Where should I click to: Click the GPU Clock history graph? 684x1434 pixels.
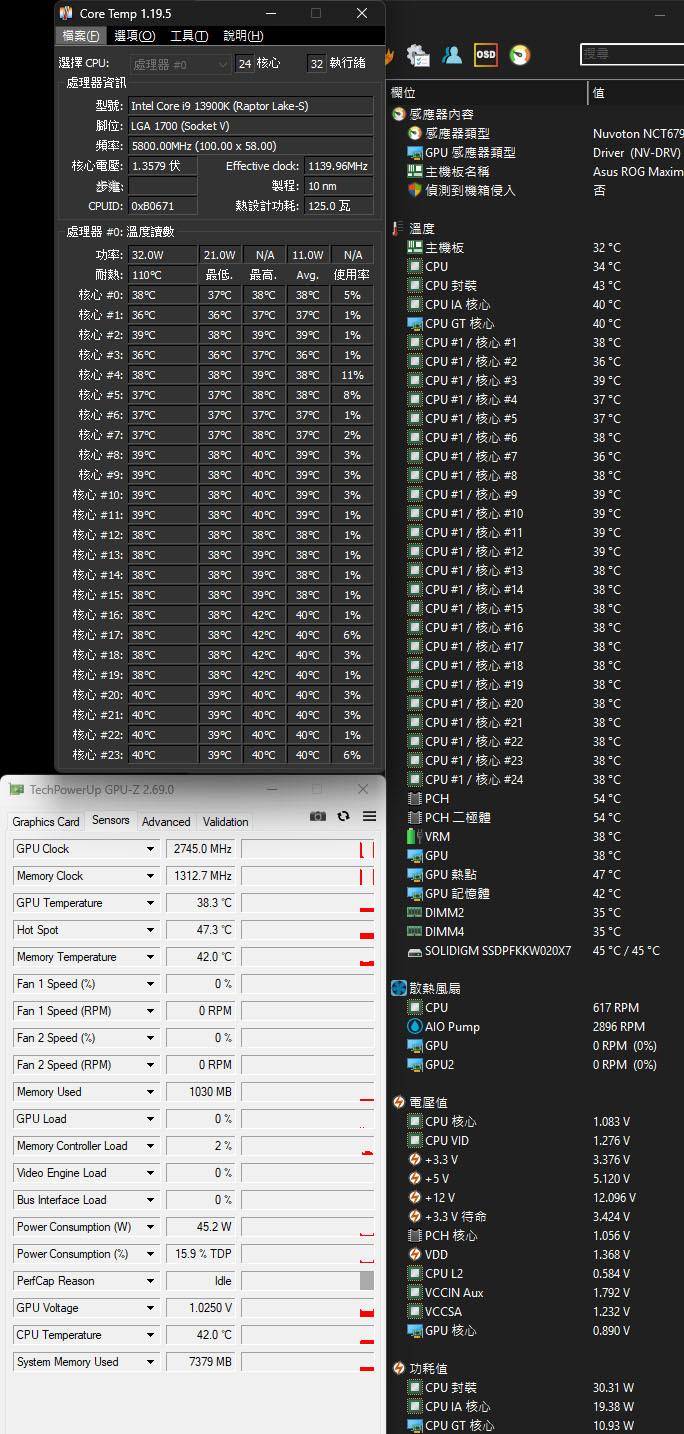click(308, 849)
